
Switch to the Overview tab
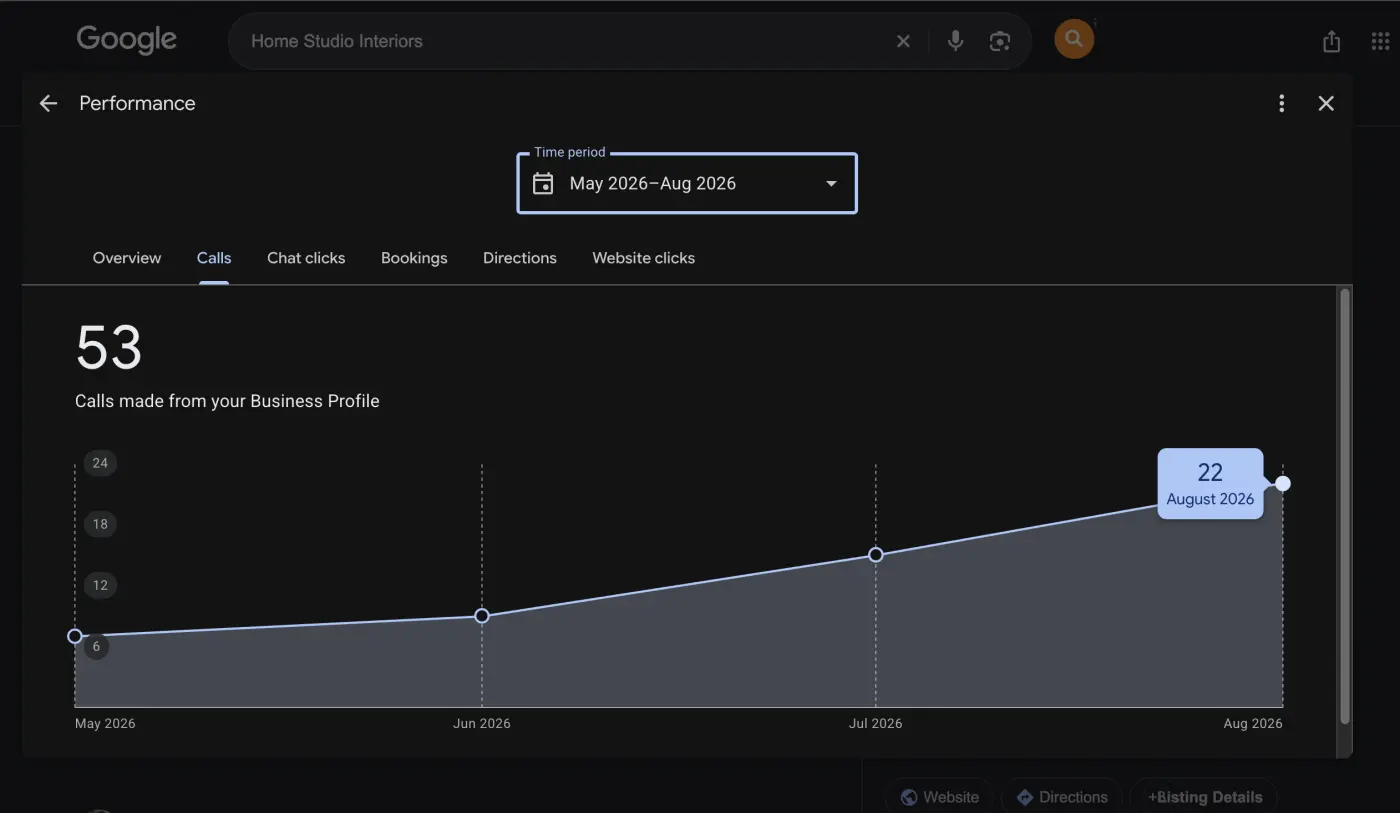point(127,258)
